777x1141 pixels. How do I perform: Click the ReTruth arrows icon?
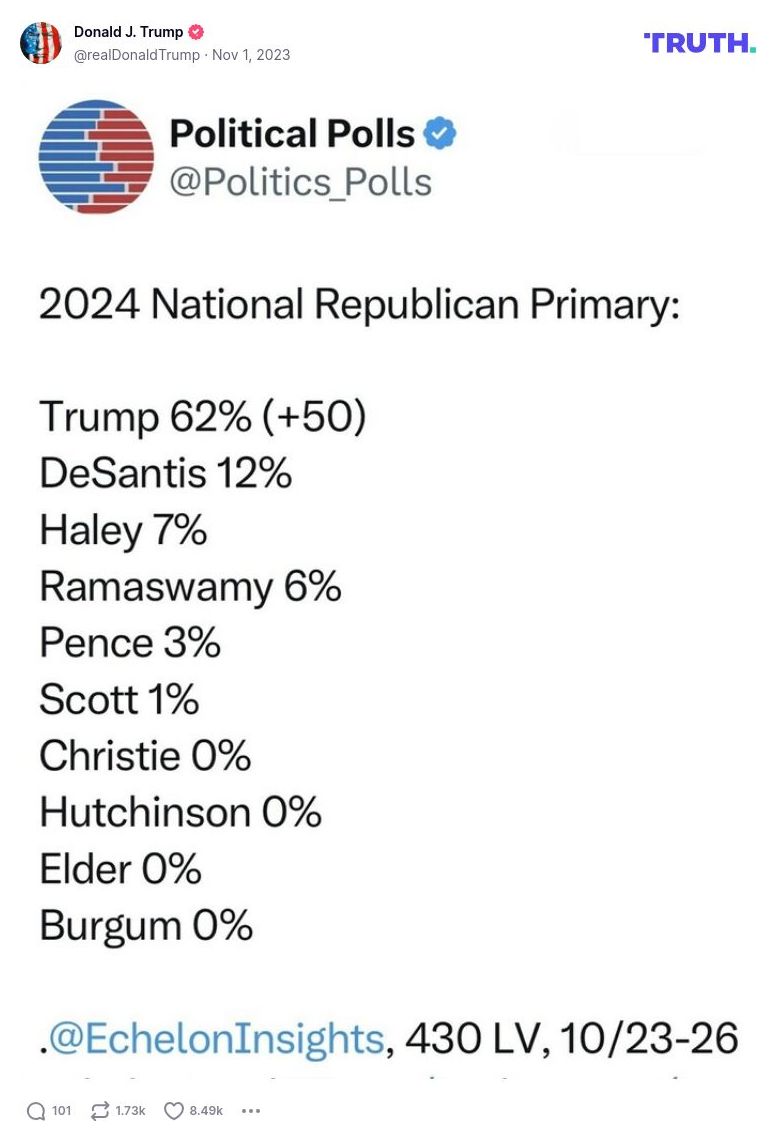pos(99,1111)
